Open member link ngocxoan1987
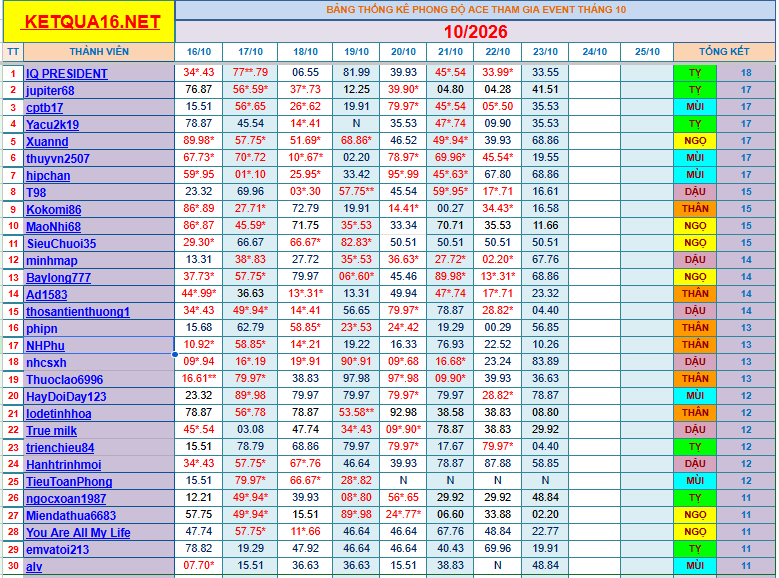This screenshot has height=578, width=779. pyautogui.click(x=66, y=498)
